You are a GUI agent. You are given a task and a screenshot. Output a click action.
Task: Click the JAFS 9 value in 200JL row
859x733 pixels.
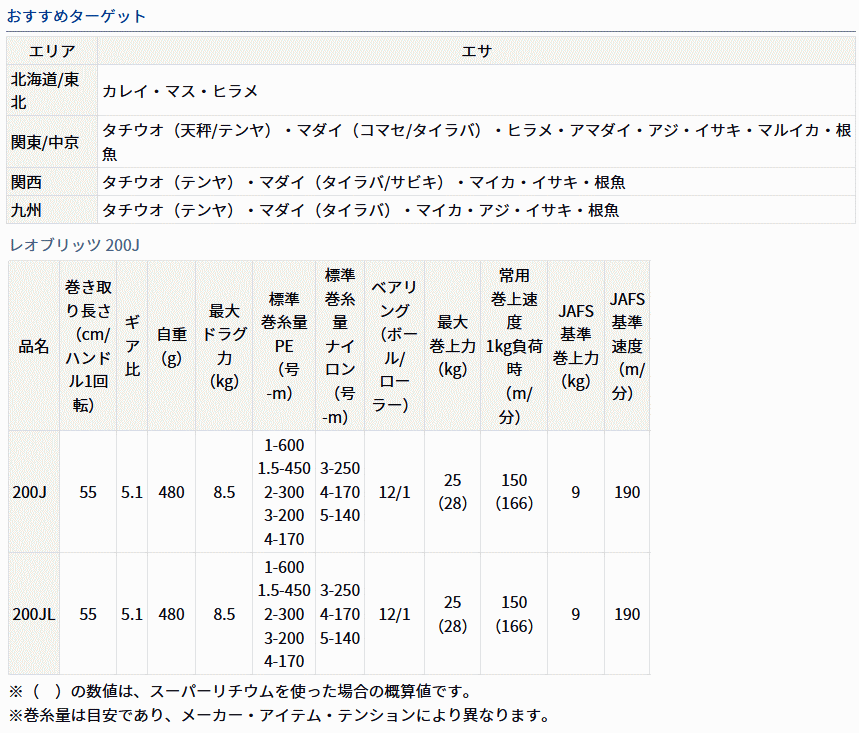[x=576, y=614]
